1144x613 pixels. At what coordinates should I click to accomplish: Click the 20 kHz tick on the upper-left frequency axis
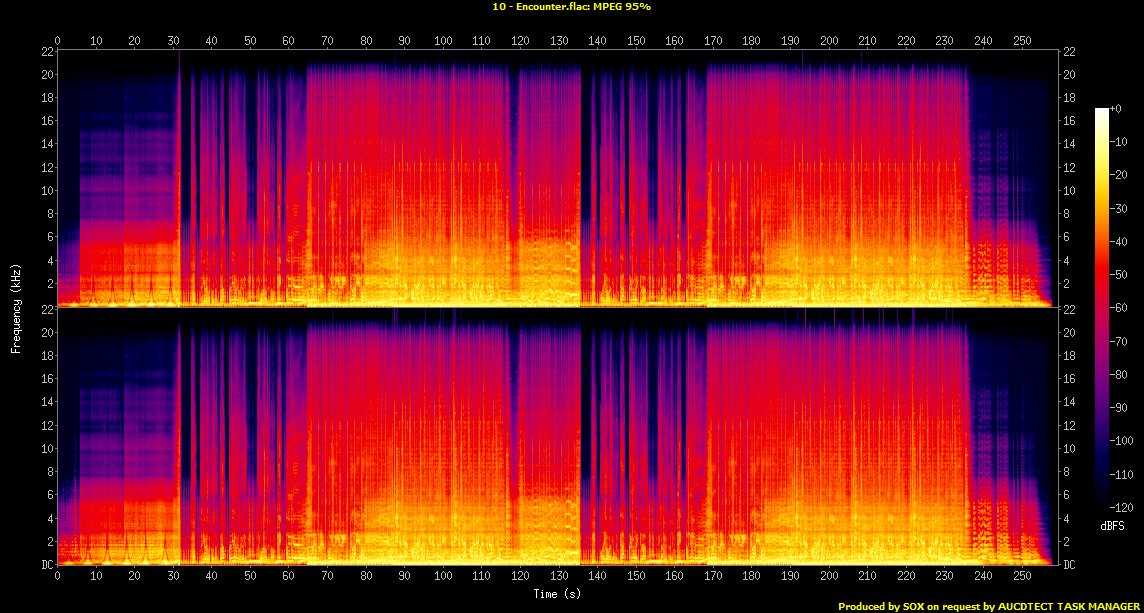(45, 75)
